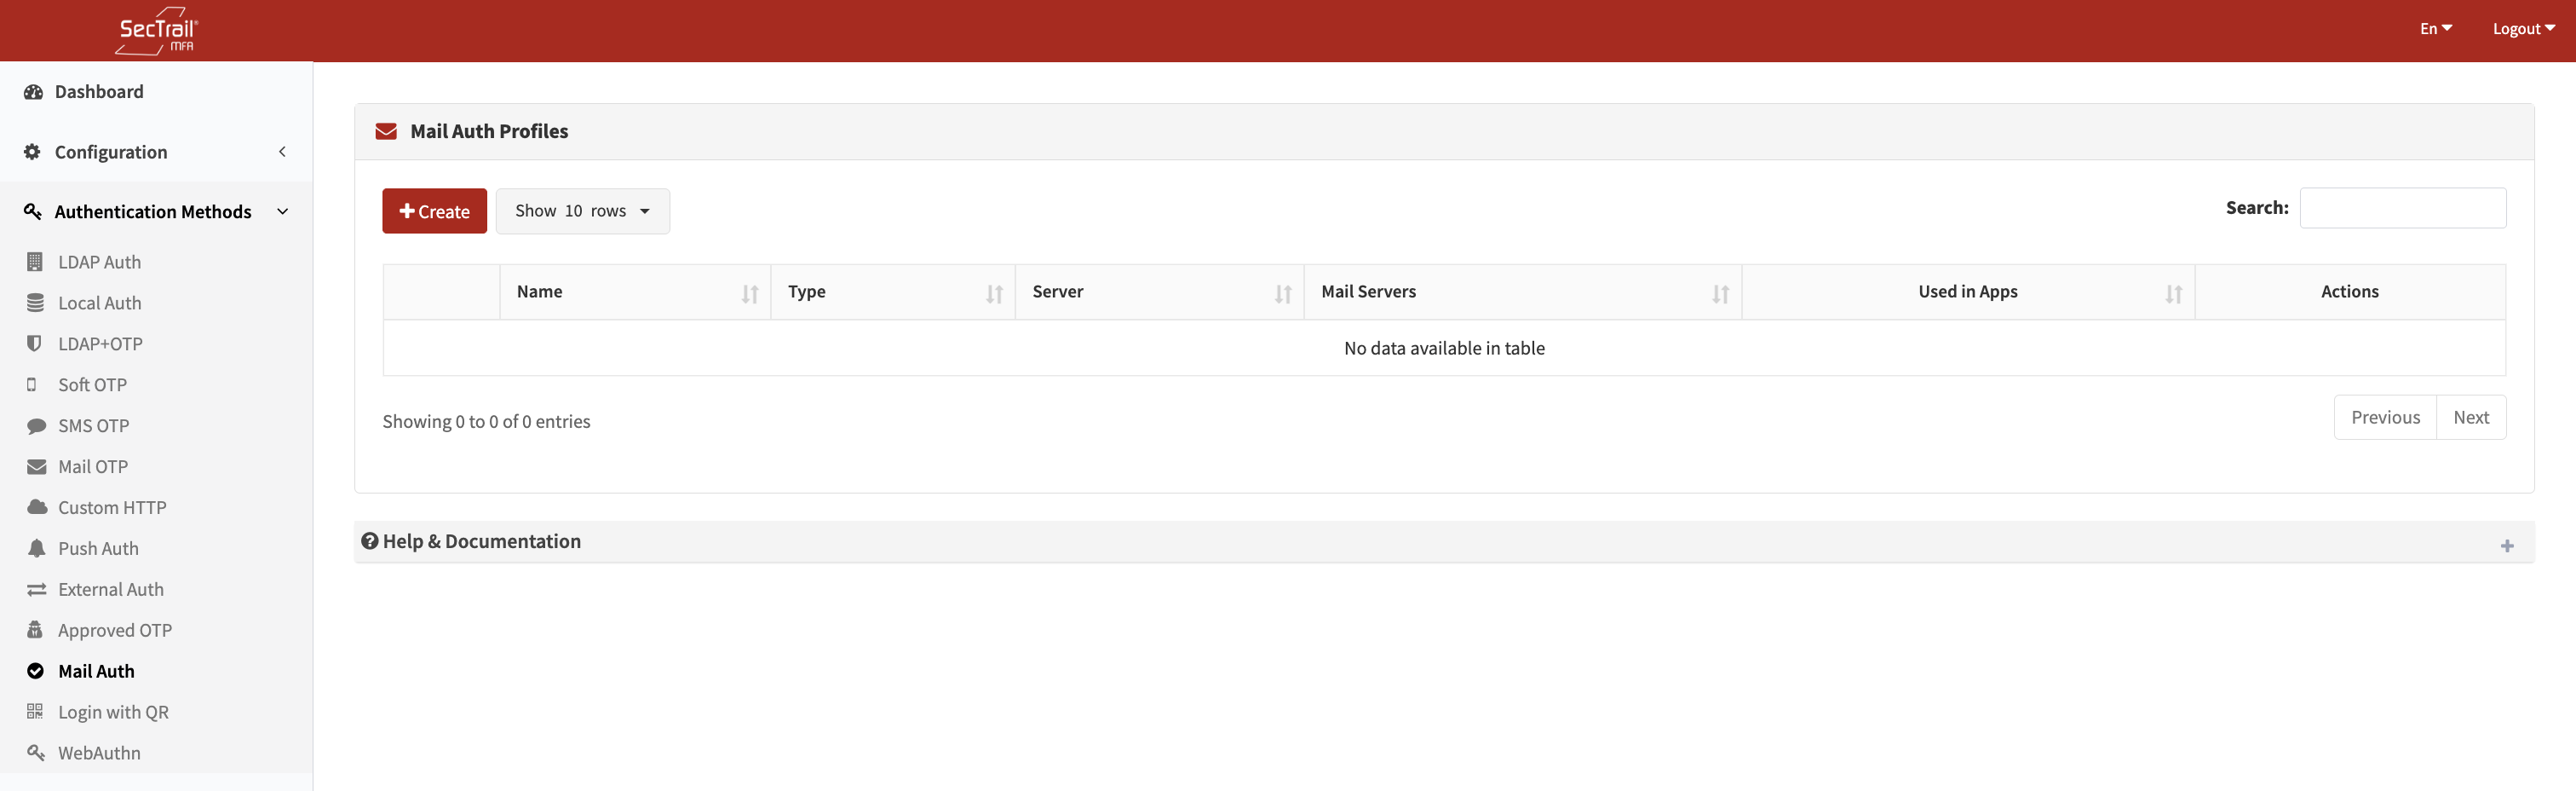Click the SecTrail MFA logo

point(157,31)
